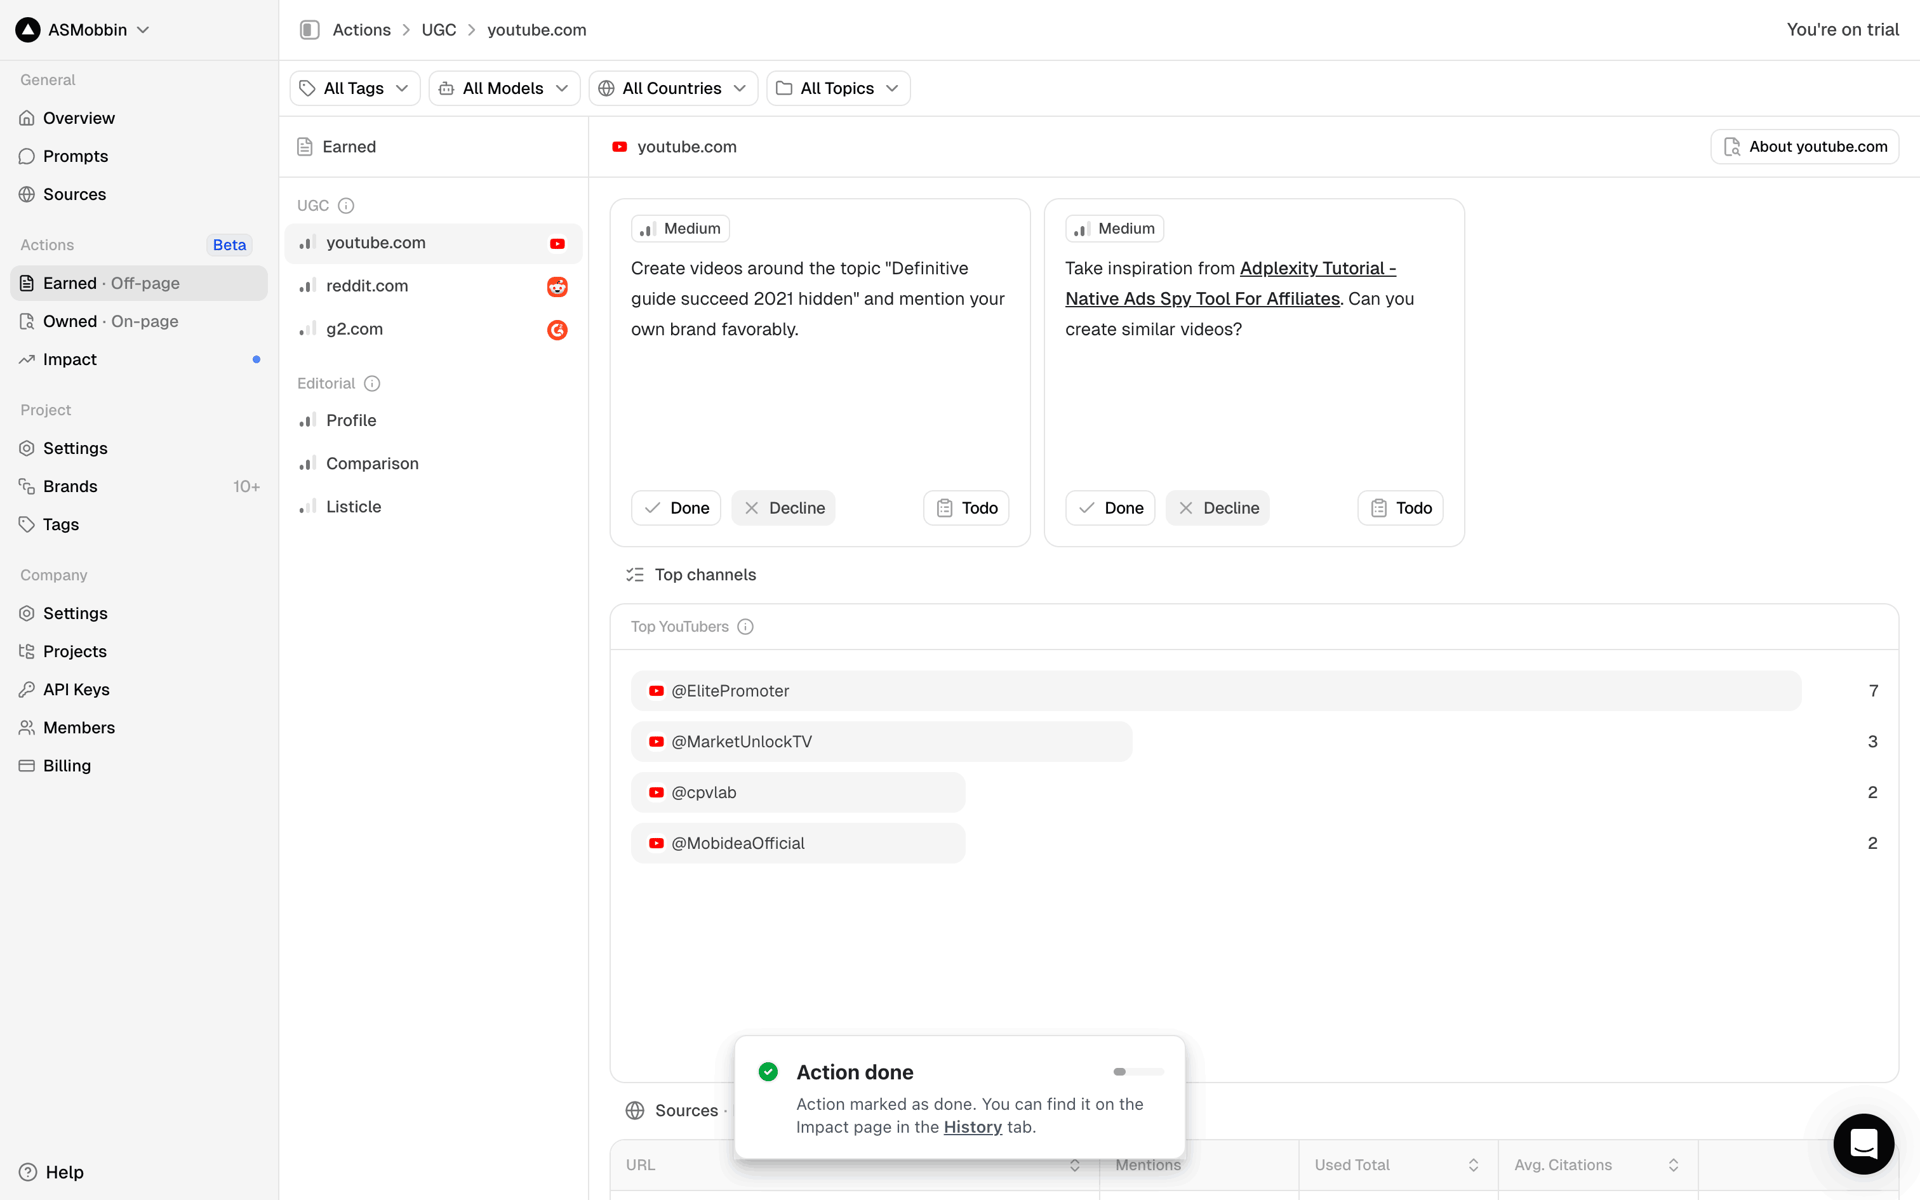Open the All Topics filter
The image size is (1920, 1200).
pyautogui.click(x=838, y=88)
